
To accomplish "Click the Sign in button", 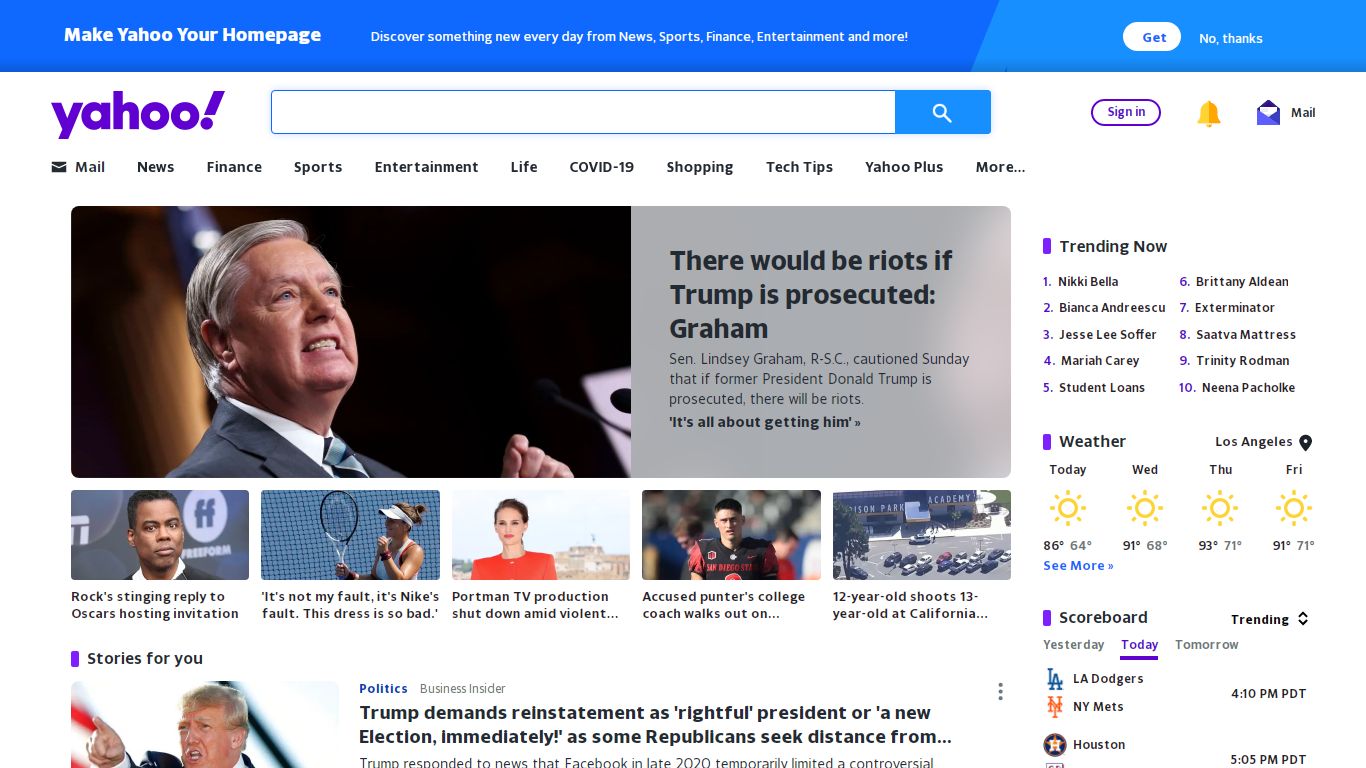I will click(x=1126, y=112).
